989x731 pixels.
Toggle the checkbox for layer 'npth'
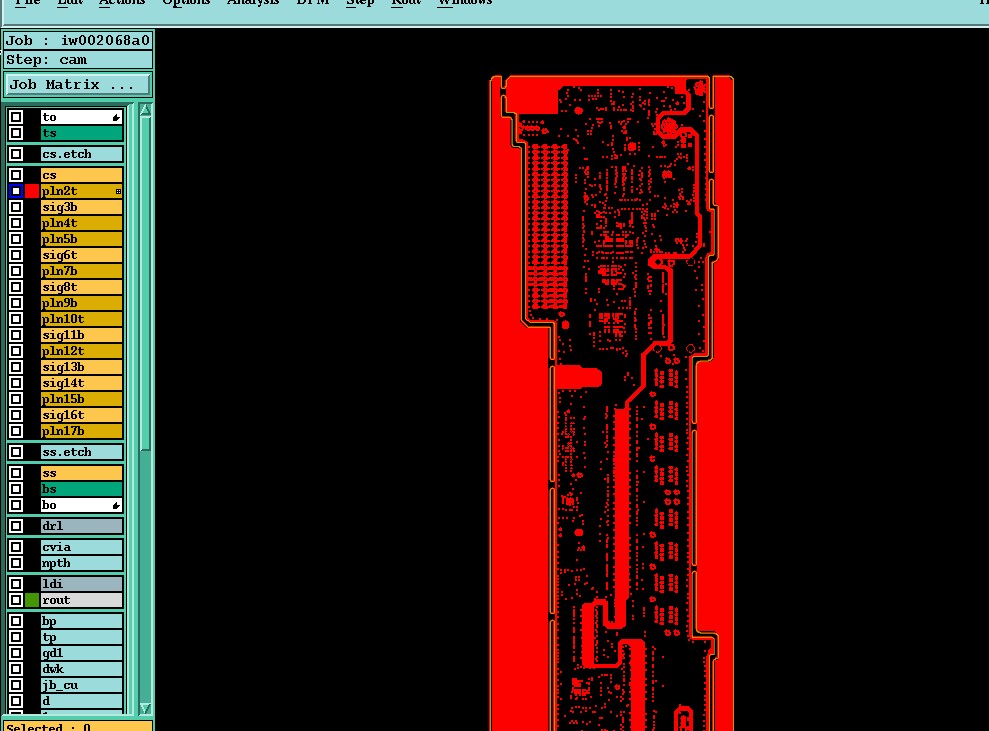coord(16,563)
